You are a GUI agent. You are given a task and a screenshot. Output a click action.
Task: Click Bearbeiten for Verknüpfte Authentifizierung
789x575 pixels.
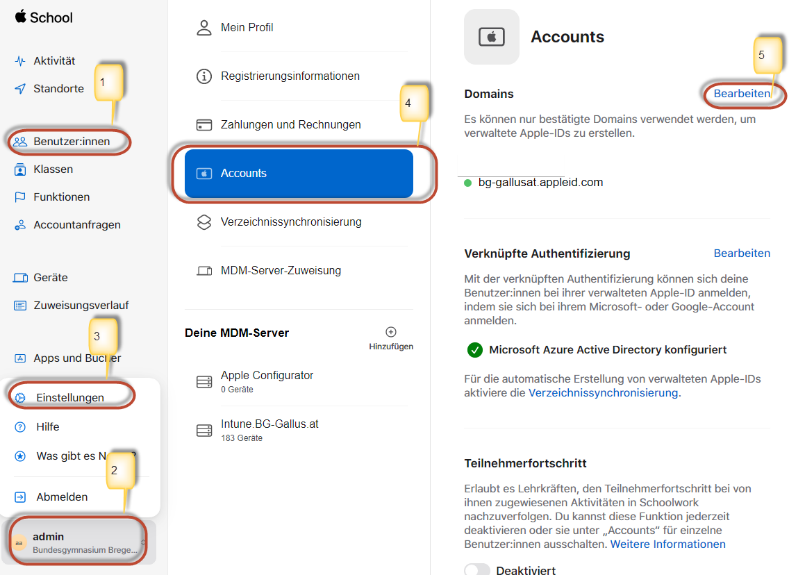point(741,254)
